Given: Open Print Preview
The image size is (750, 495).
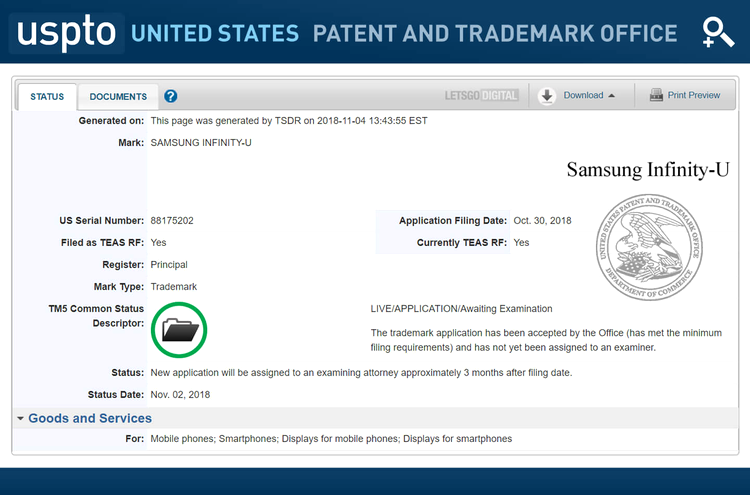Looking at the screenshot, I should pos(685,95).
